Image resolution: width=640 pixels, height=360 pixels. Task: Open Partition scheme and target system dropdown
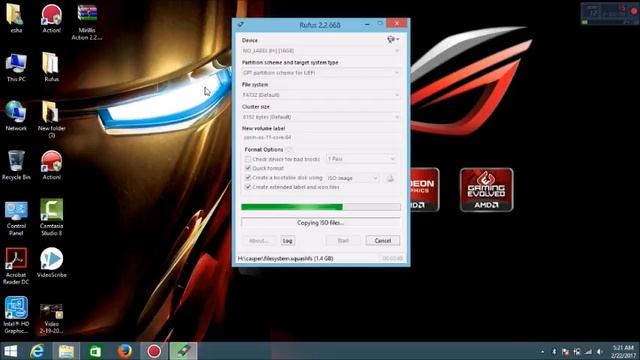[x=321, y=73]
